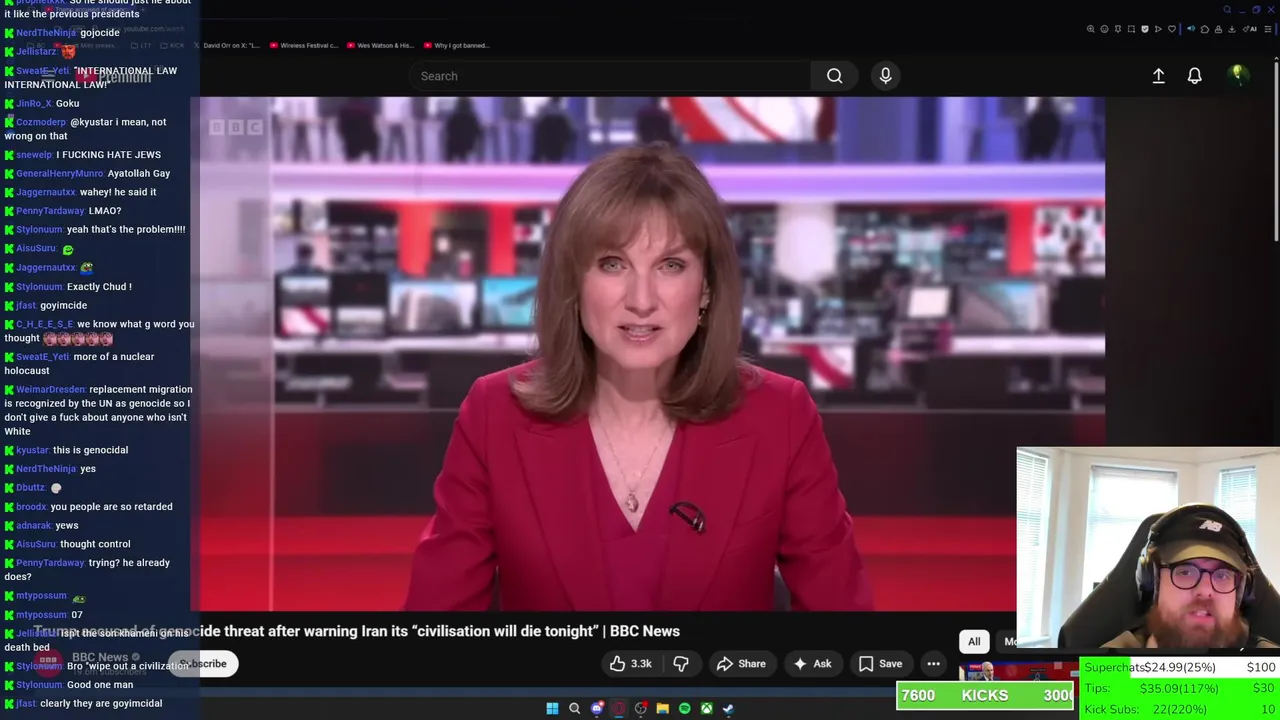
Task: Toggle the blue speaker tab audio icon
Action: pyautogui.click(x=1191, y=29)
